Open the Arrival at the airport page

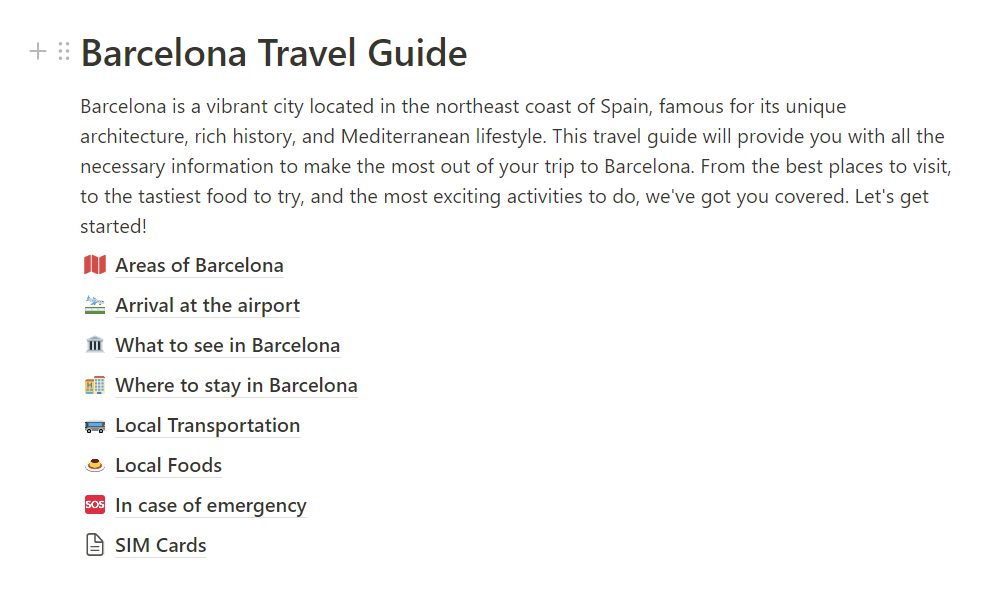point(207,305)
